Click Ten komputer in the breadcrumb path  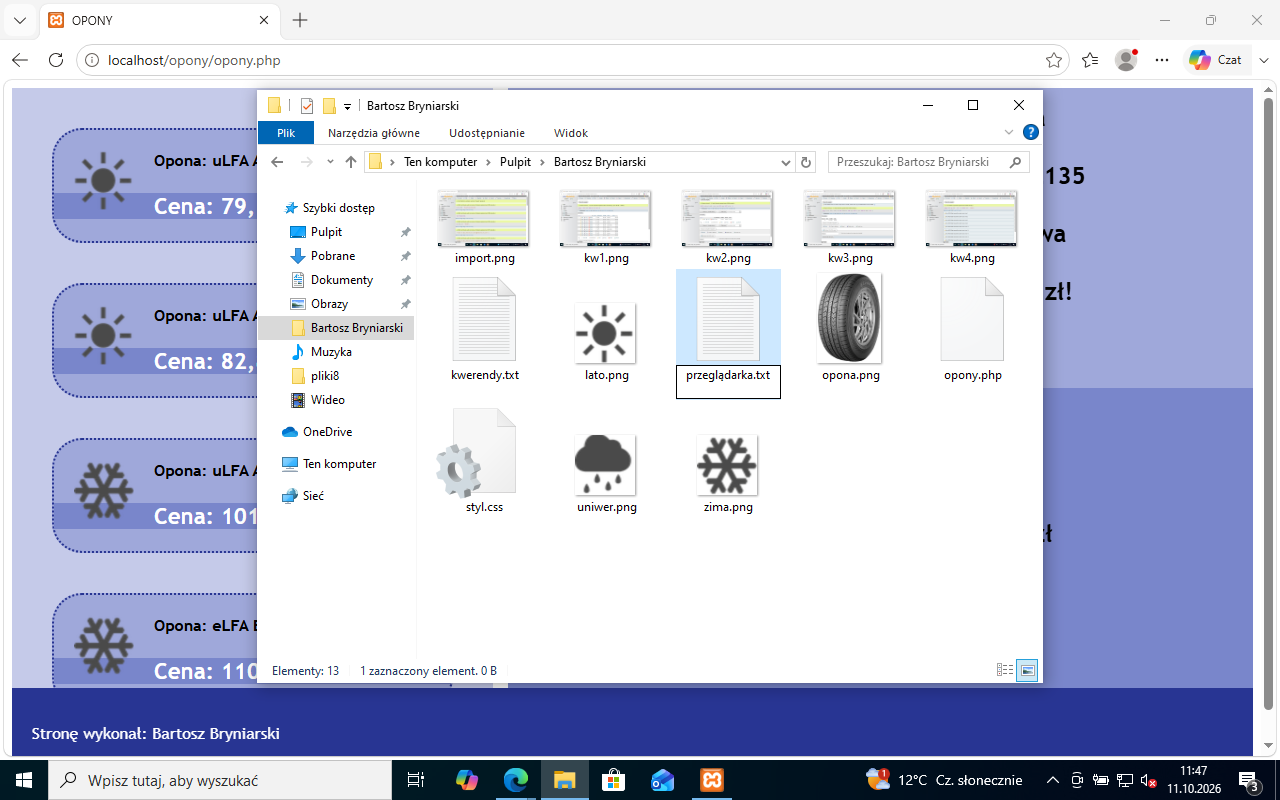[441, 162]
